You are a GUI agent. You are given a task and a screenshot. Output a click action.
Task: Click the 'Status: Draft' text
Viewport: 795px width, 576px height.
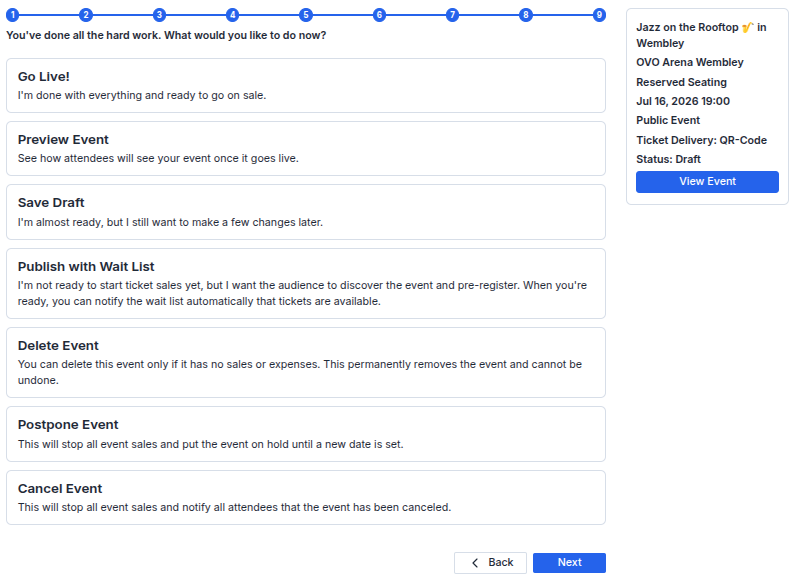668,159
